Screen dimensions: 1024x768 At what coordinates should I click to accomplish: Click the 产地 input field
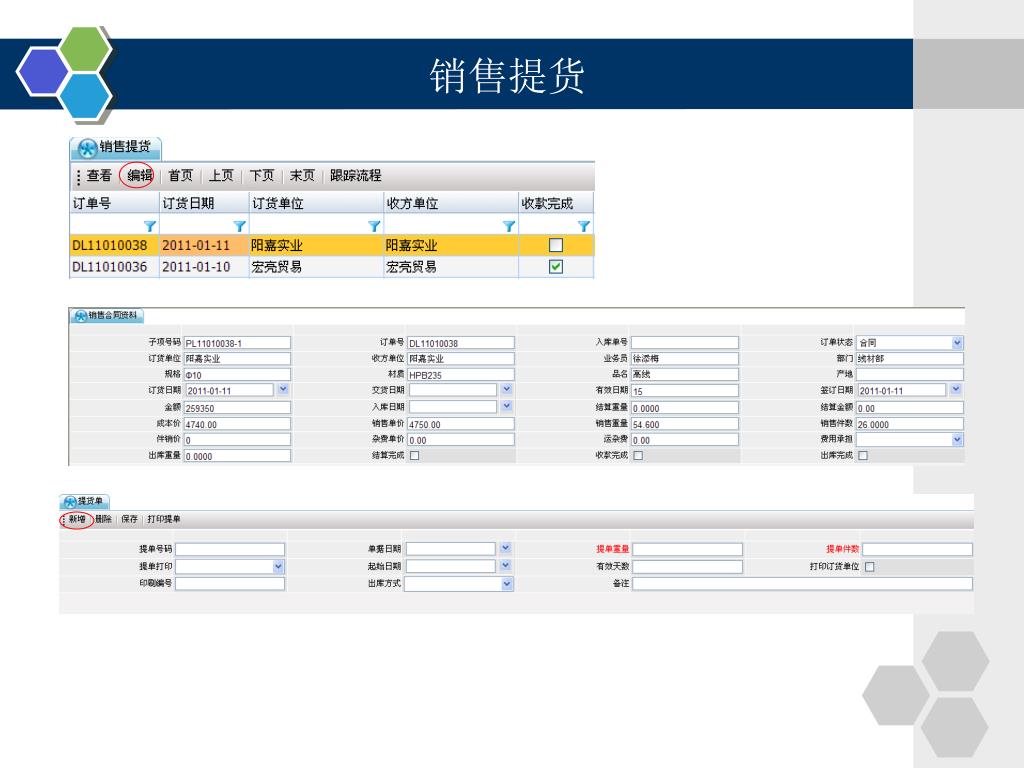point(910,374)
